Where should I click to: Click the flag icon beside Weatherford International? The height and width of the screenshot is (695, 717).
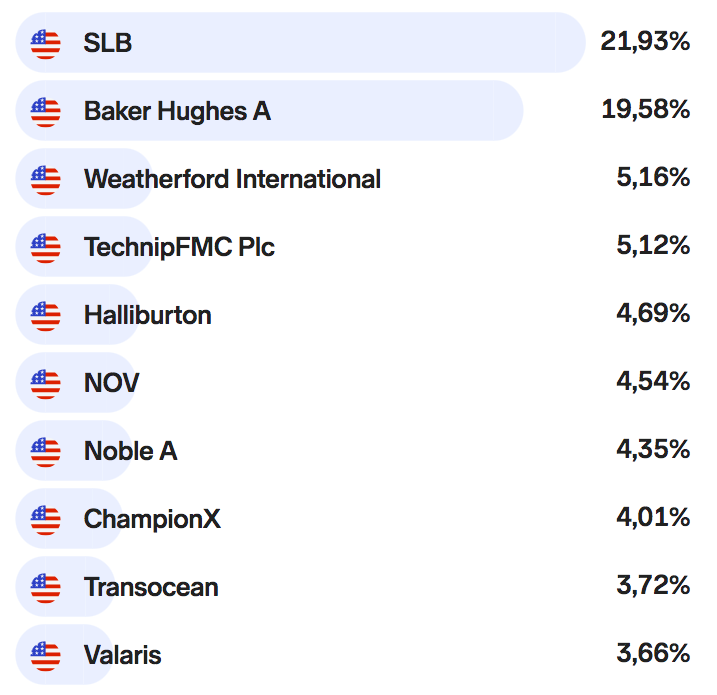46,180
